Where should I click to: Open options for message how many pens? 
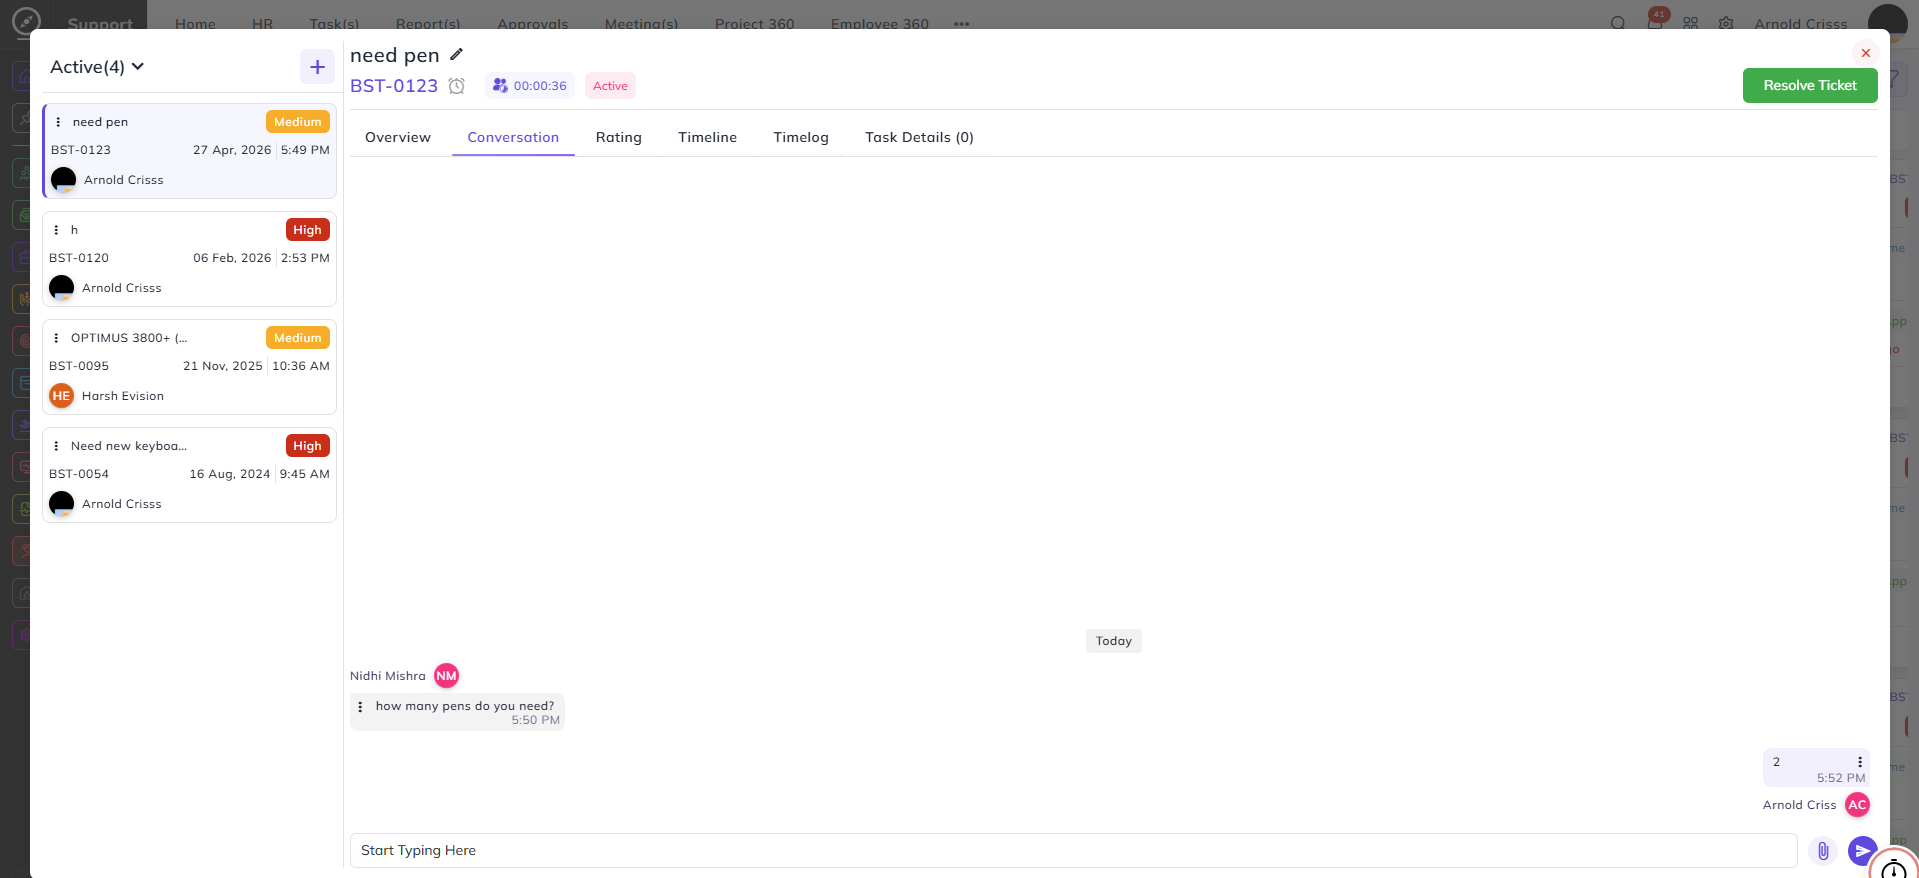click(x=360, y=707)
